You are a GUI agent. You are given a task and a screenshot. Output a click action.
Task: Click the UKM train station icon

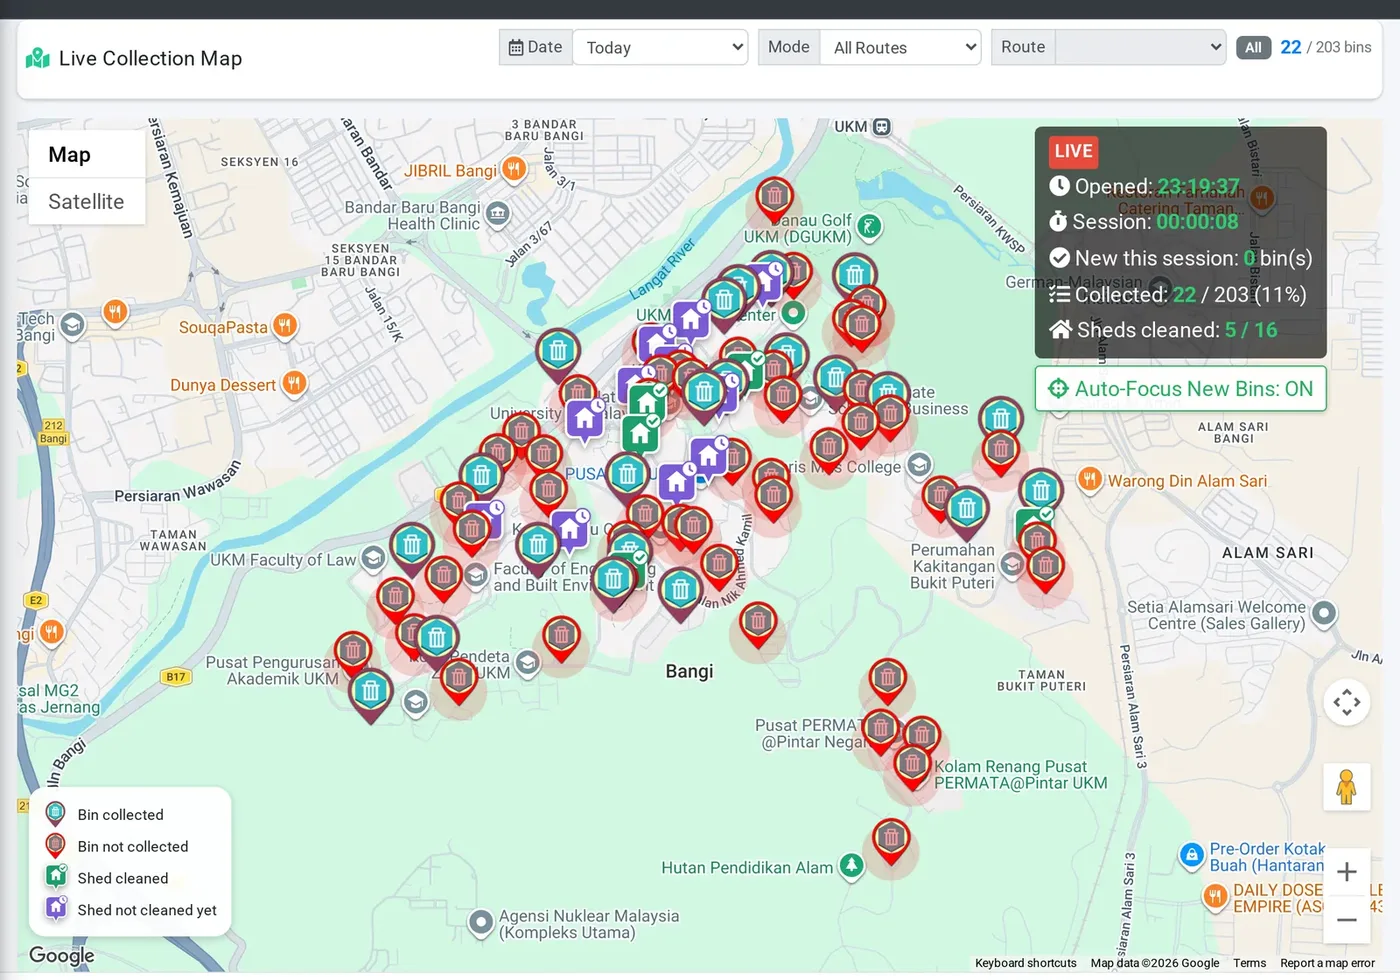point(881,127)
